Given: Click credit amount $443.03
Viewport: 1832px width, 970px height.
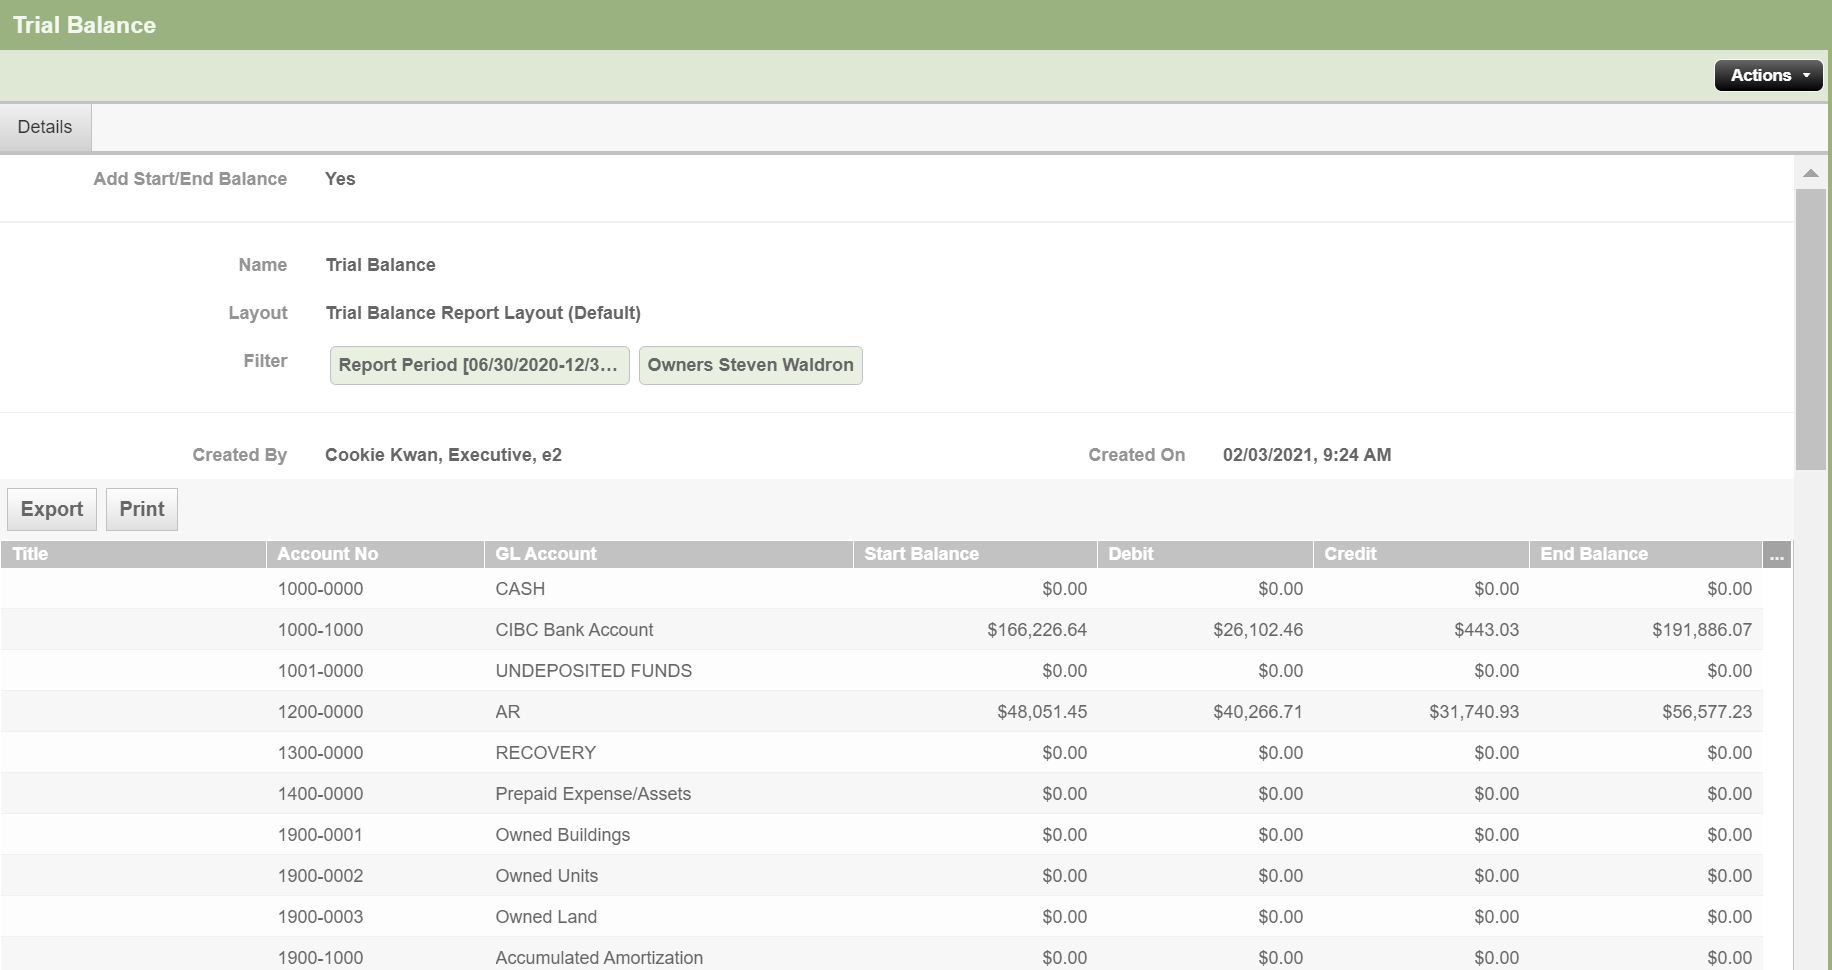Looking at the screenshot, I should (1486, 630).
